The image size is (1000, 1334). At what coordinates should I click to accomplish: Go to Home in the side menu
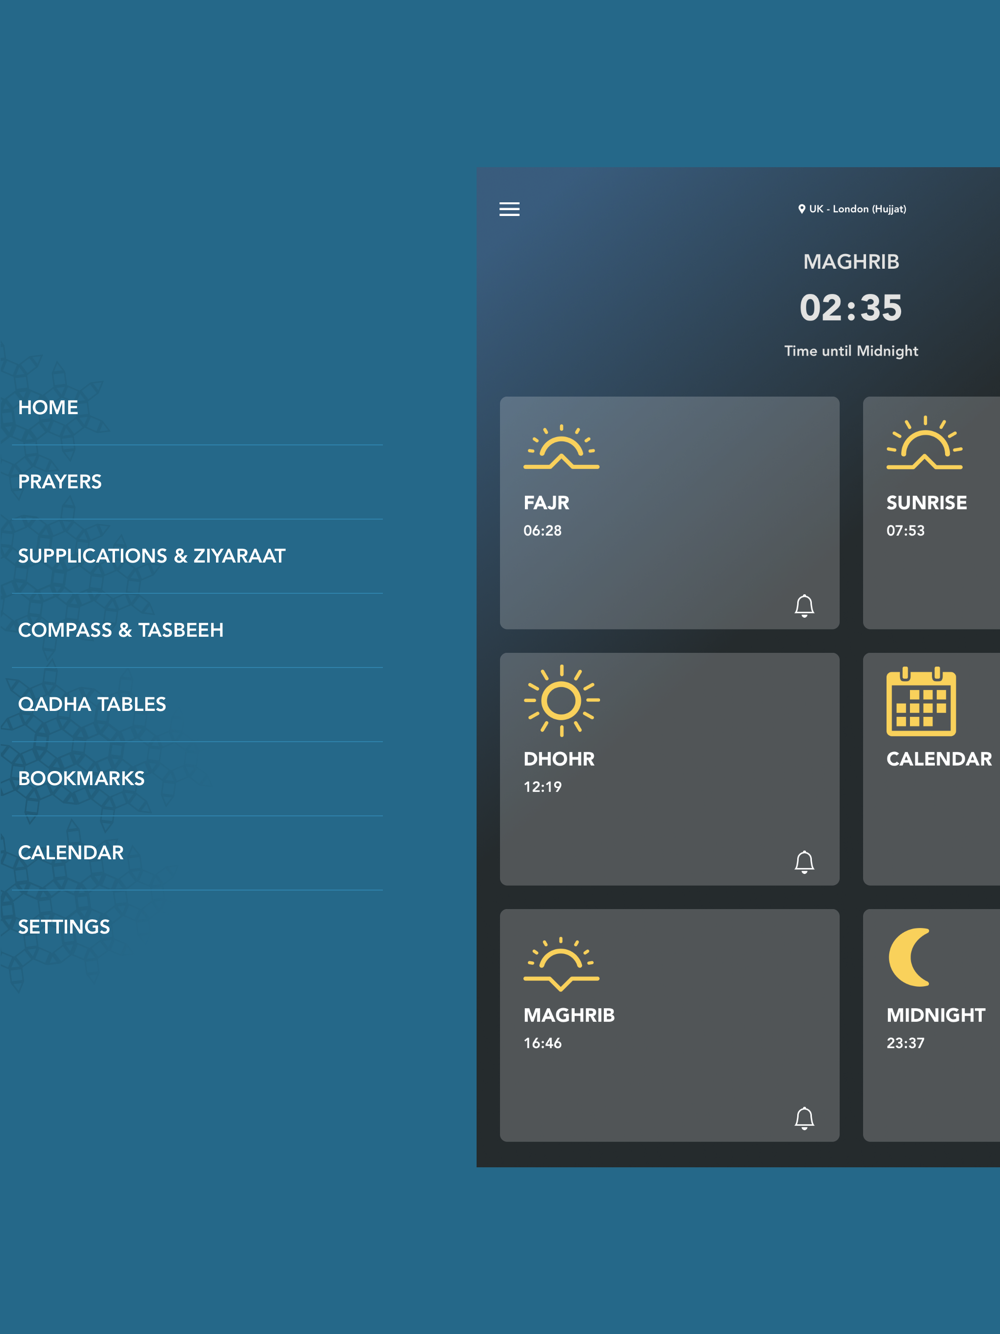[x=197, y=408]
